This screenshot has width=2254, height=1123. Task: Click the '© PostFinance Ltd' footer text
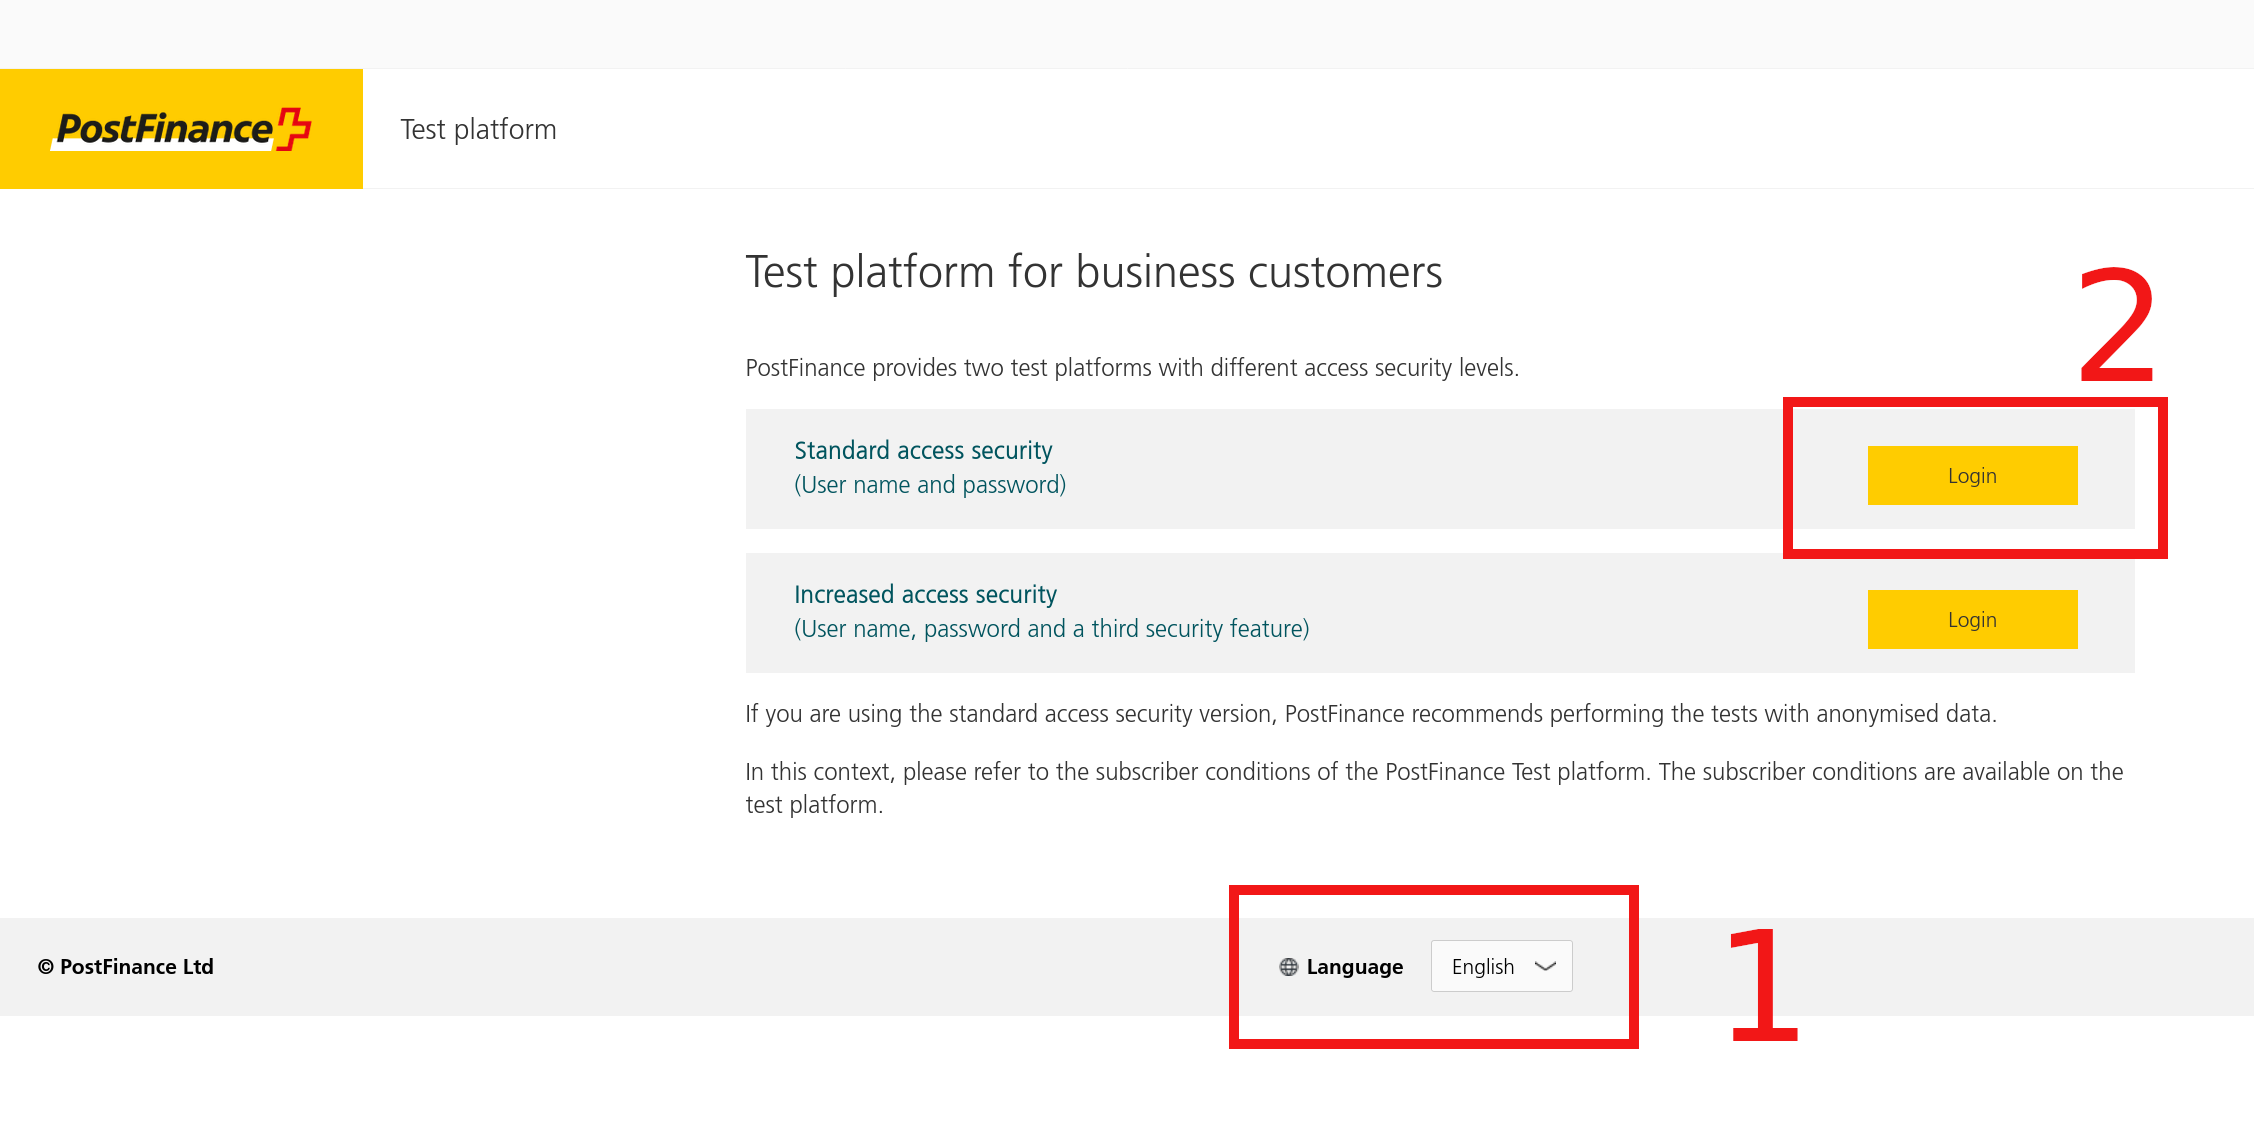coord(126,967)
